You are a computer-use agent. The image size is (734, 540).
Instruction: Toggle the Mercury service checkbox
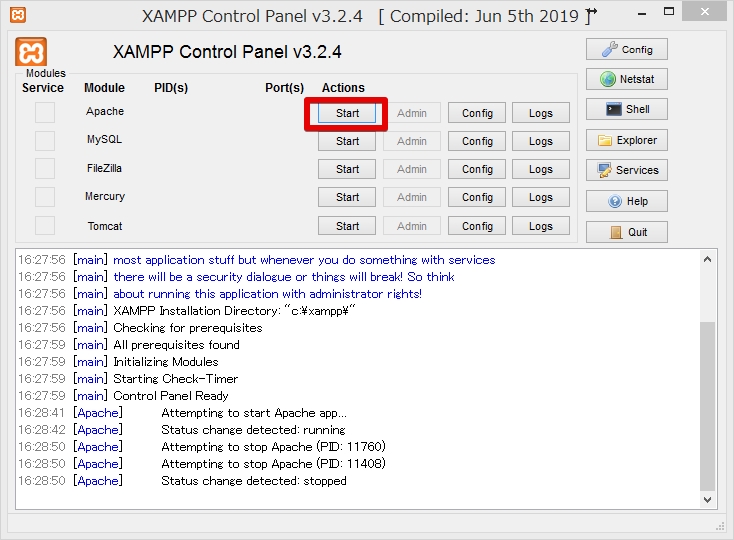[x=45, y=197]
